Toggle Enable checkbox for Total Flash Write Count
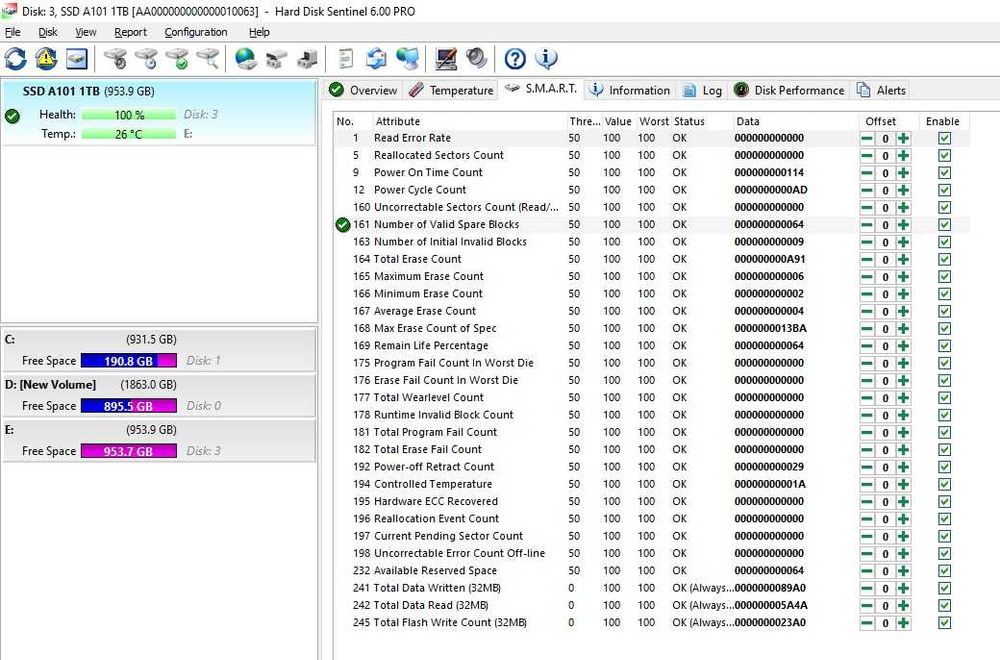The width and height of the screenshot is (1000, 660). (x=945, y=623)
